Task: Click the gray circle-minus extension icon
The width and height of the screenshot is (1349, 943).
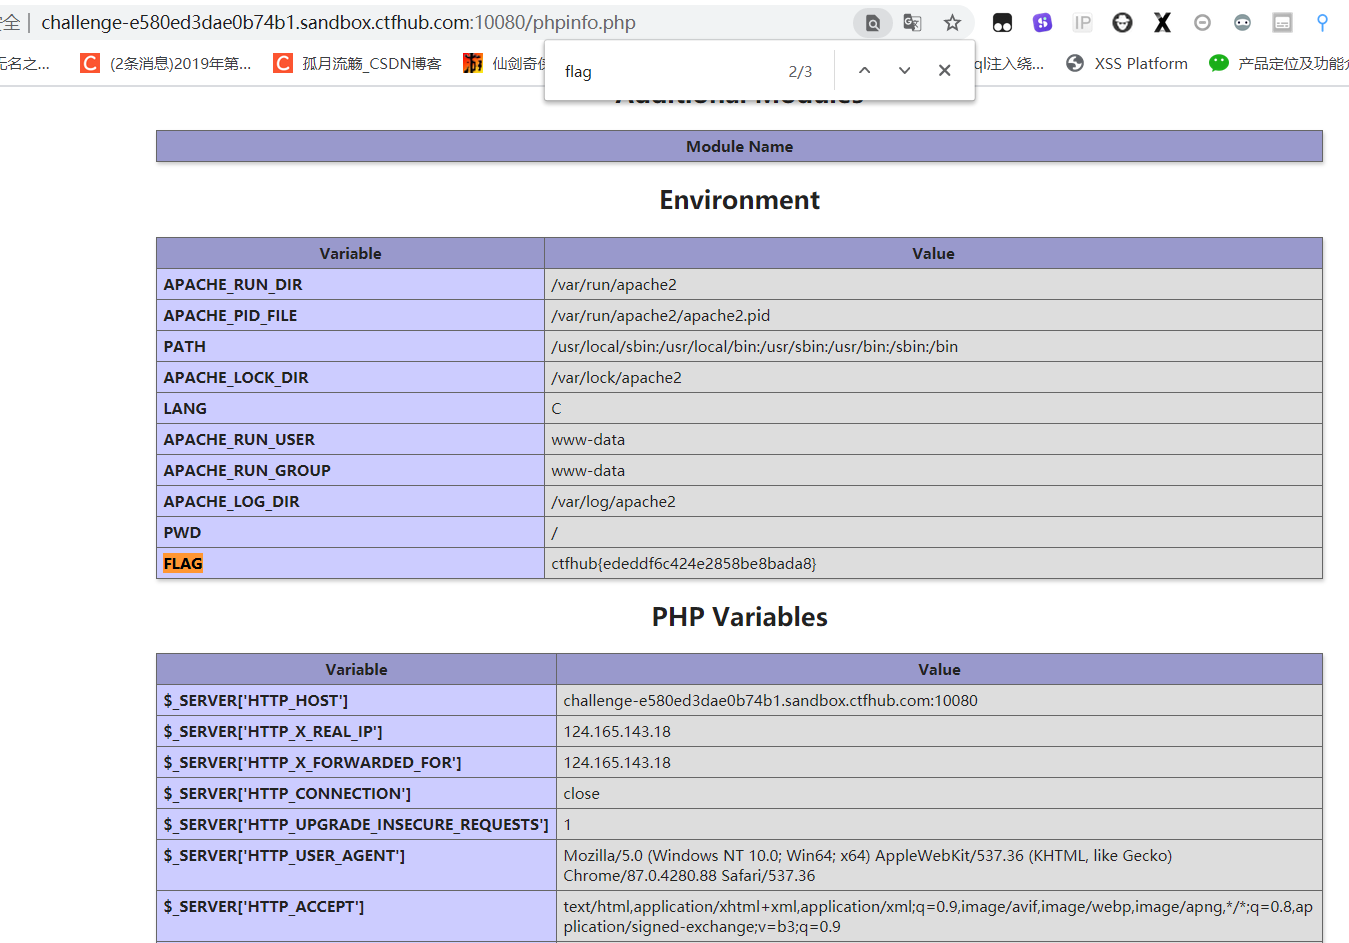Action: (x=1202, y=23)
